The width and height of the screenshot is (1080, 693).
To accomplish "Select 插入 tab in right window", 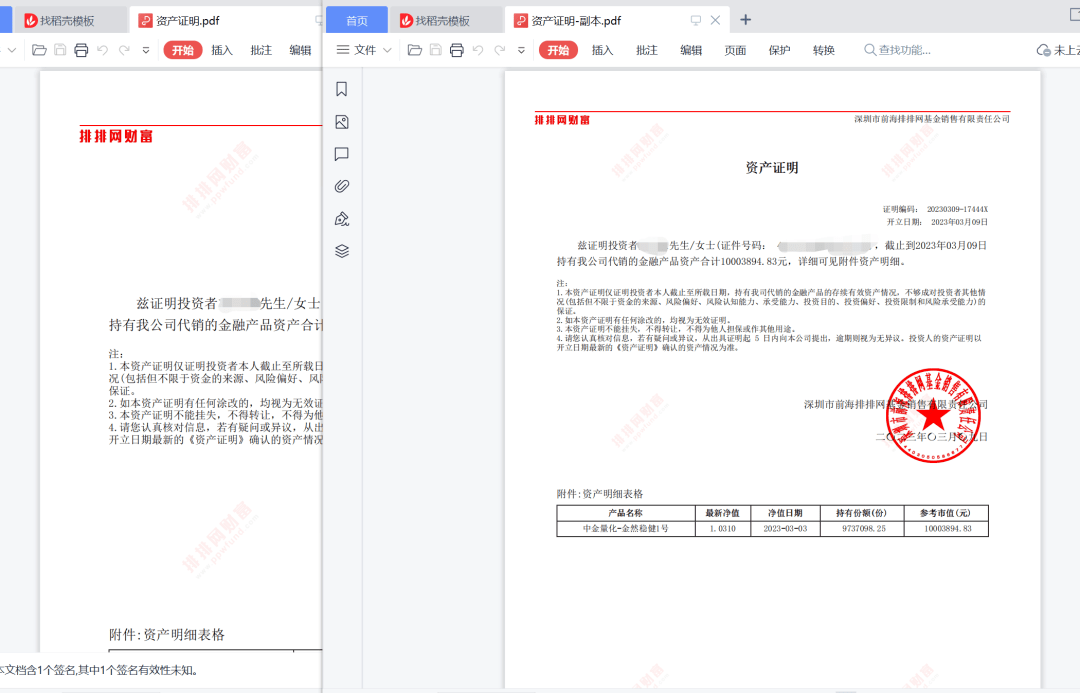I will pos(602,50).
